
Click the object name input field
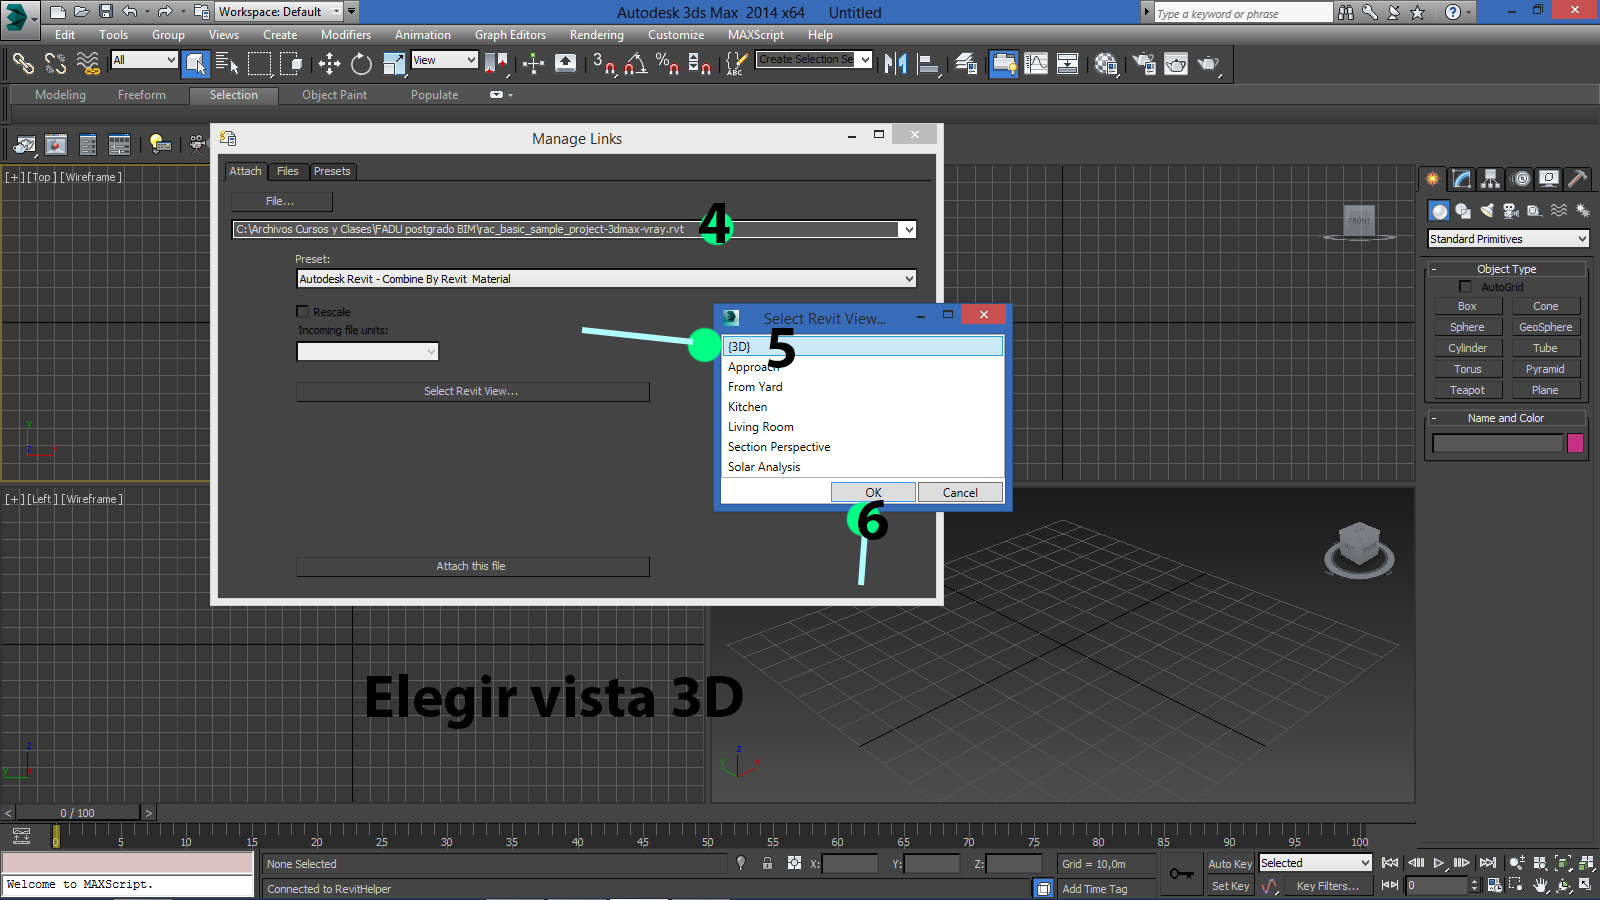1497,443
